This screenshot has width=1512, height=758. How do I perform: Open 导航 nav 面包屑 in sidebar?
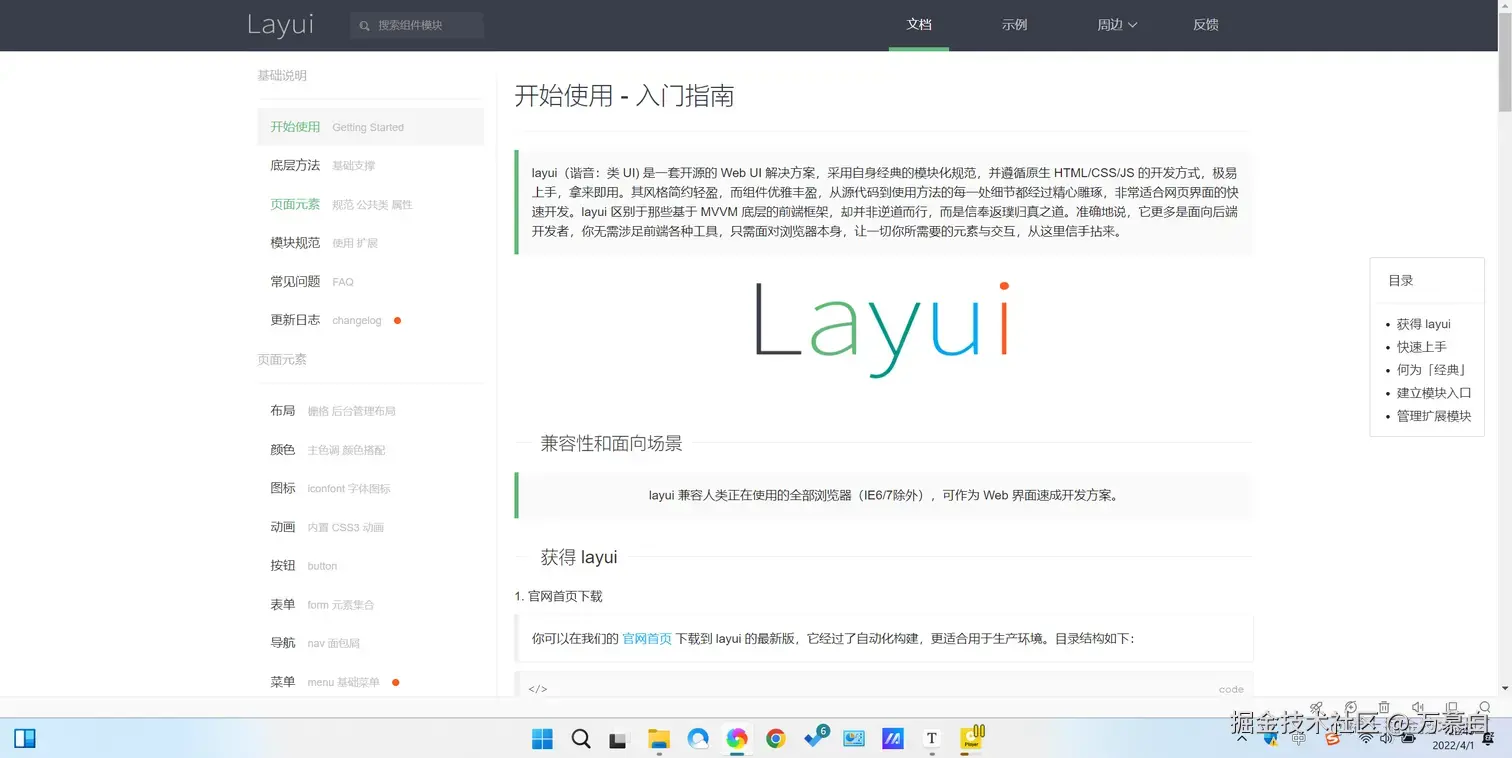point(370,642)
